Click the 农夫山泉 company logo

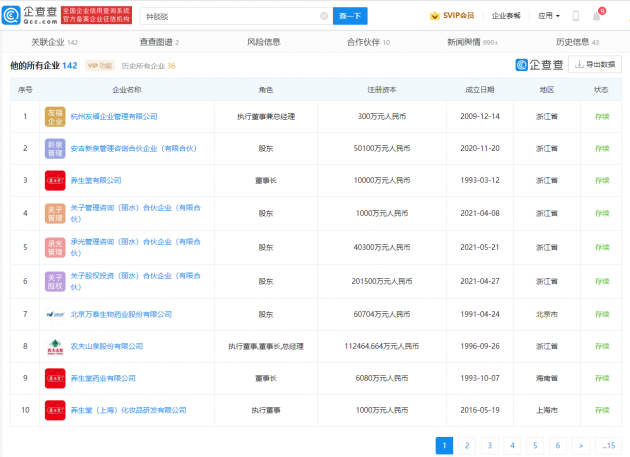55,348
